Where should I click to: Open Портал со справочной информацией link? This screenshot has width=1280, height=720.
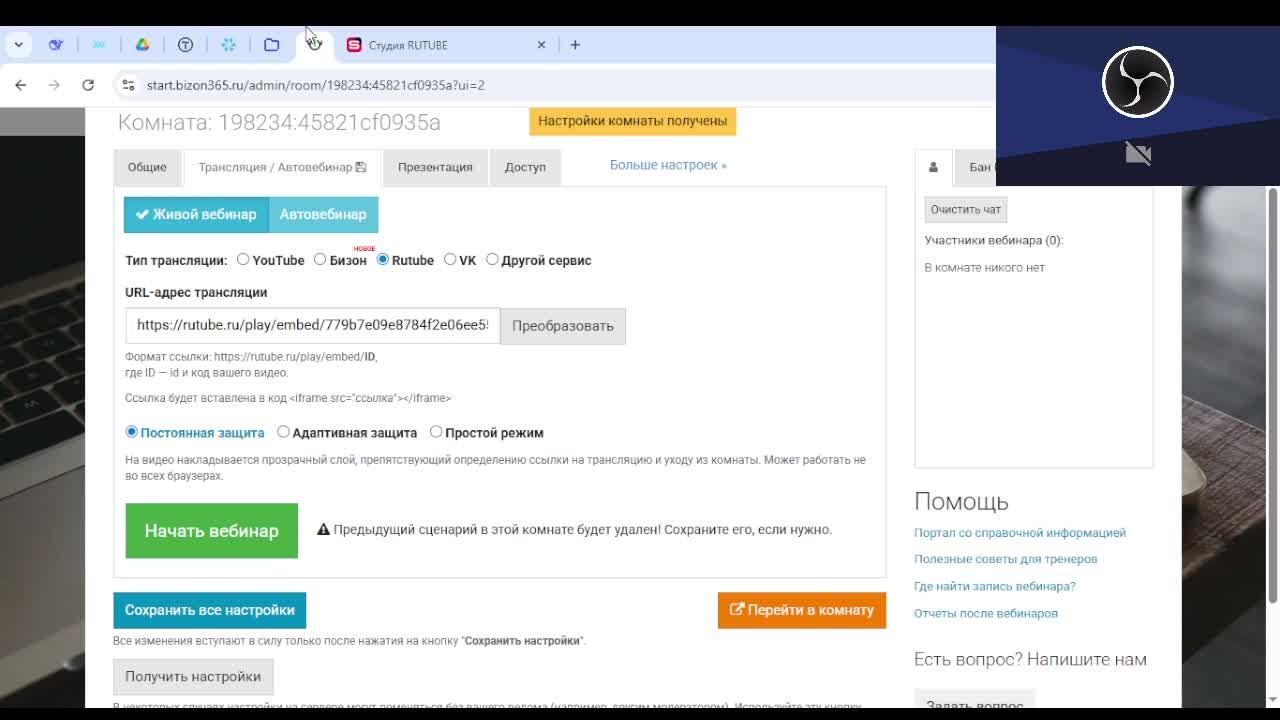pos(1020,533)
